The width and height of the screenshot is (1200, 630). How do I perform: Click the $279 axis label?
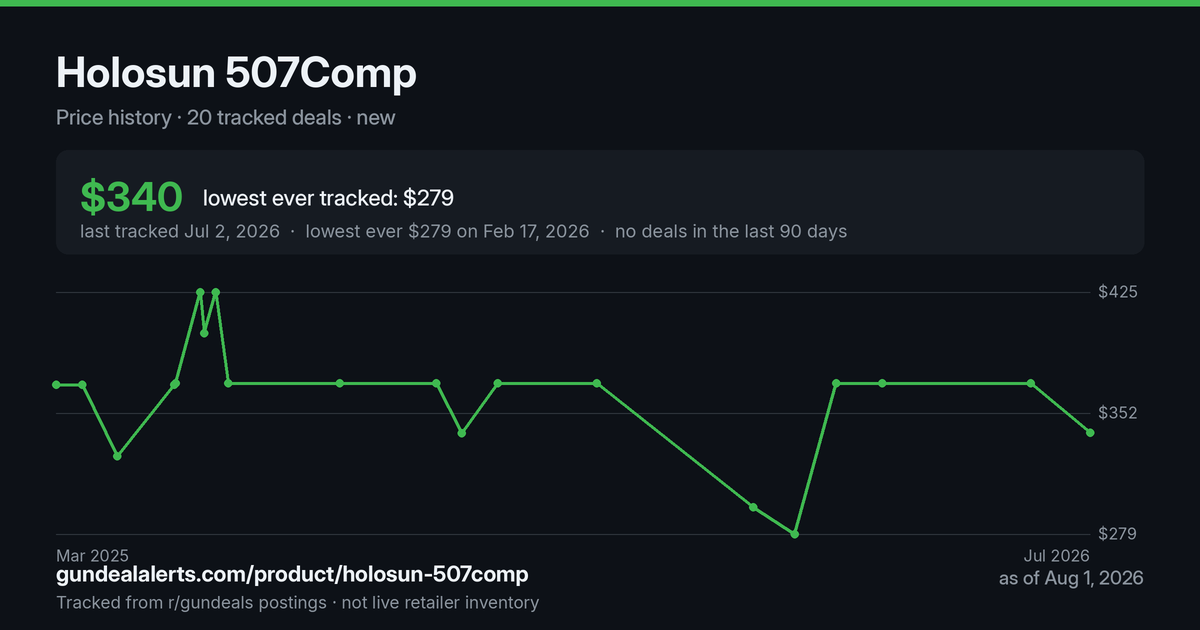click(x=1117, y=534)
